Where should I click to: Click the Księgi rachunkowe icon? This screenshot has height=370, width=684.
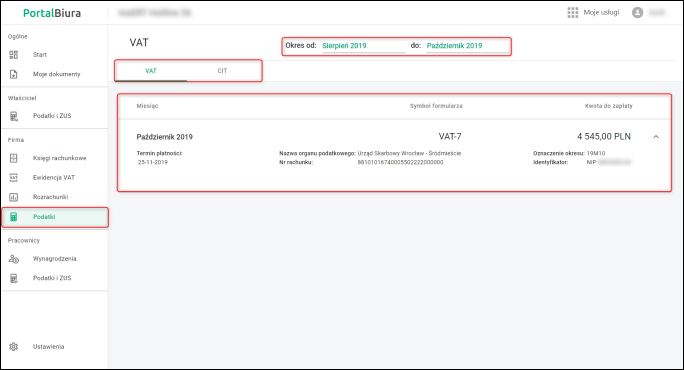[14, 158]
